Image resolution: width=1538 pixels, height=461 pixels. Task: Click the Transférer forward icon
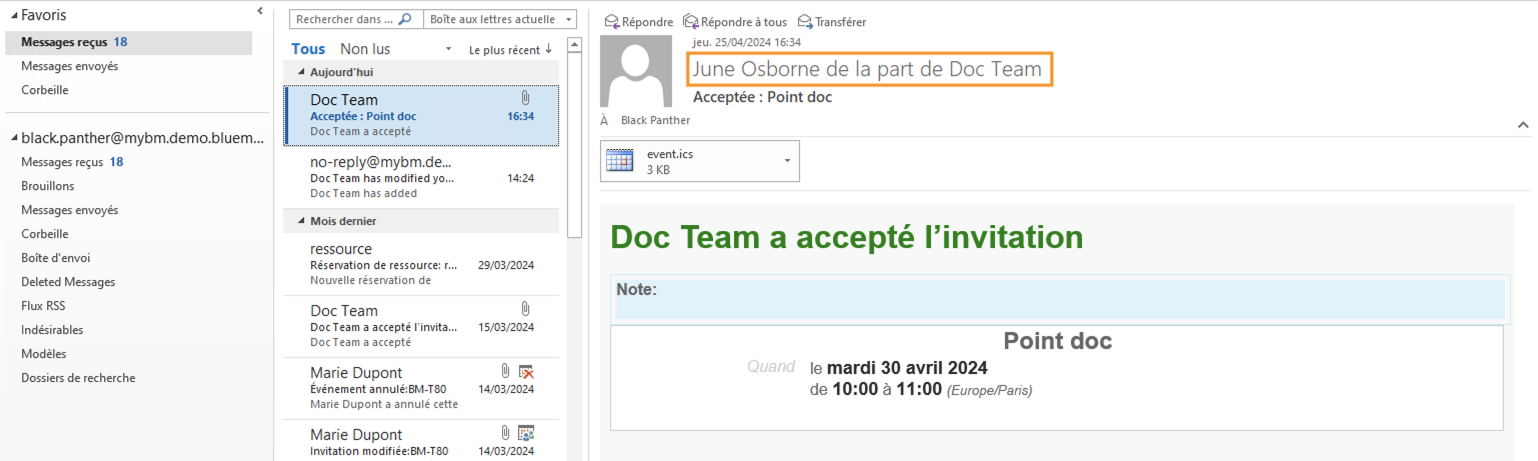tap(805, 21)
